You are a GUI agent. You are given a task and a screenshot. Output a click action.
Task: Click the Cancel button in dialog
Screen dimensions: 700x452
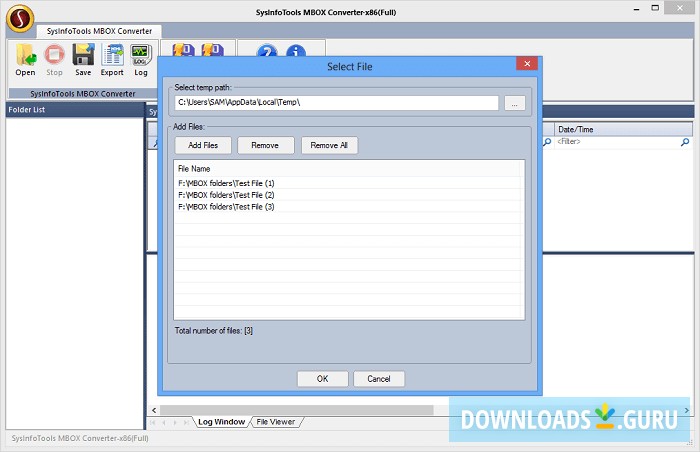point(379,379)
